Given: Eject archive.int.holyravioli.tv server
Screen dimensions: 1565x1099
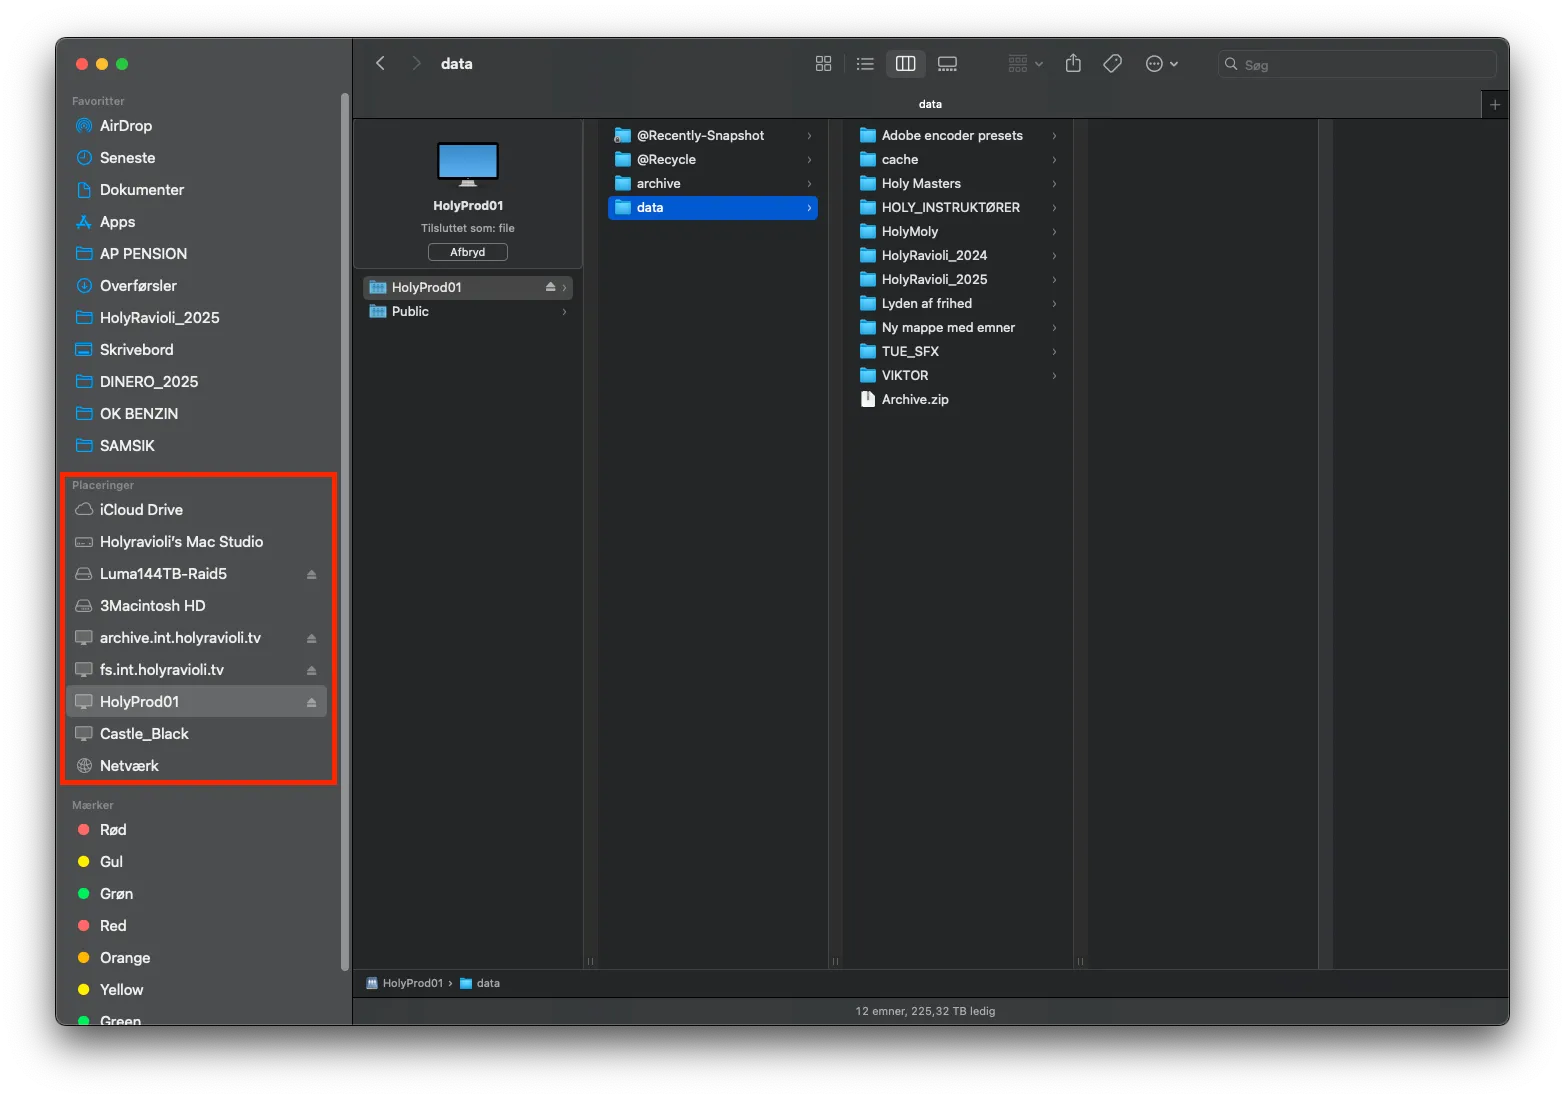Looking at the screenshot, I should [x=311, y=638].
